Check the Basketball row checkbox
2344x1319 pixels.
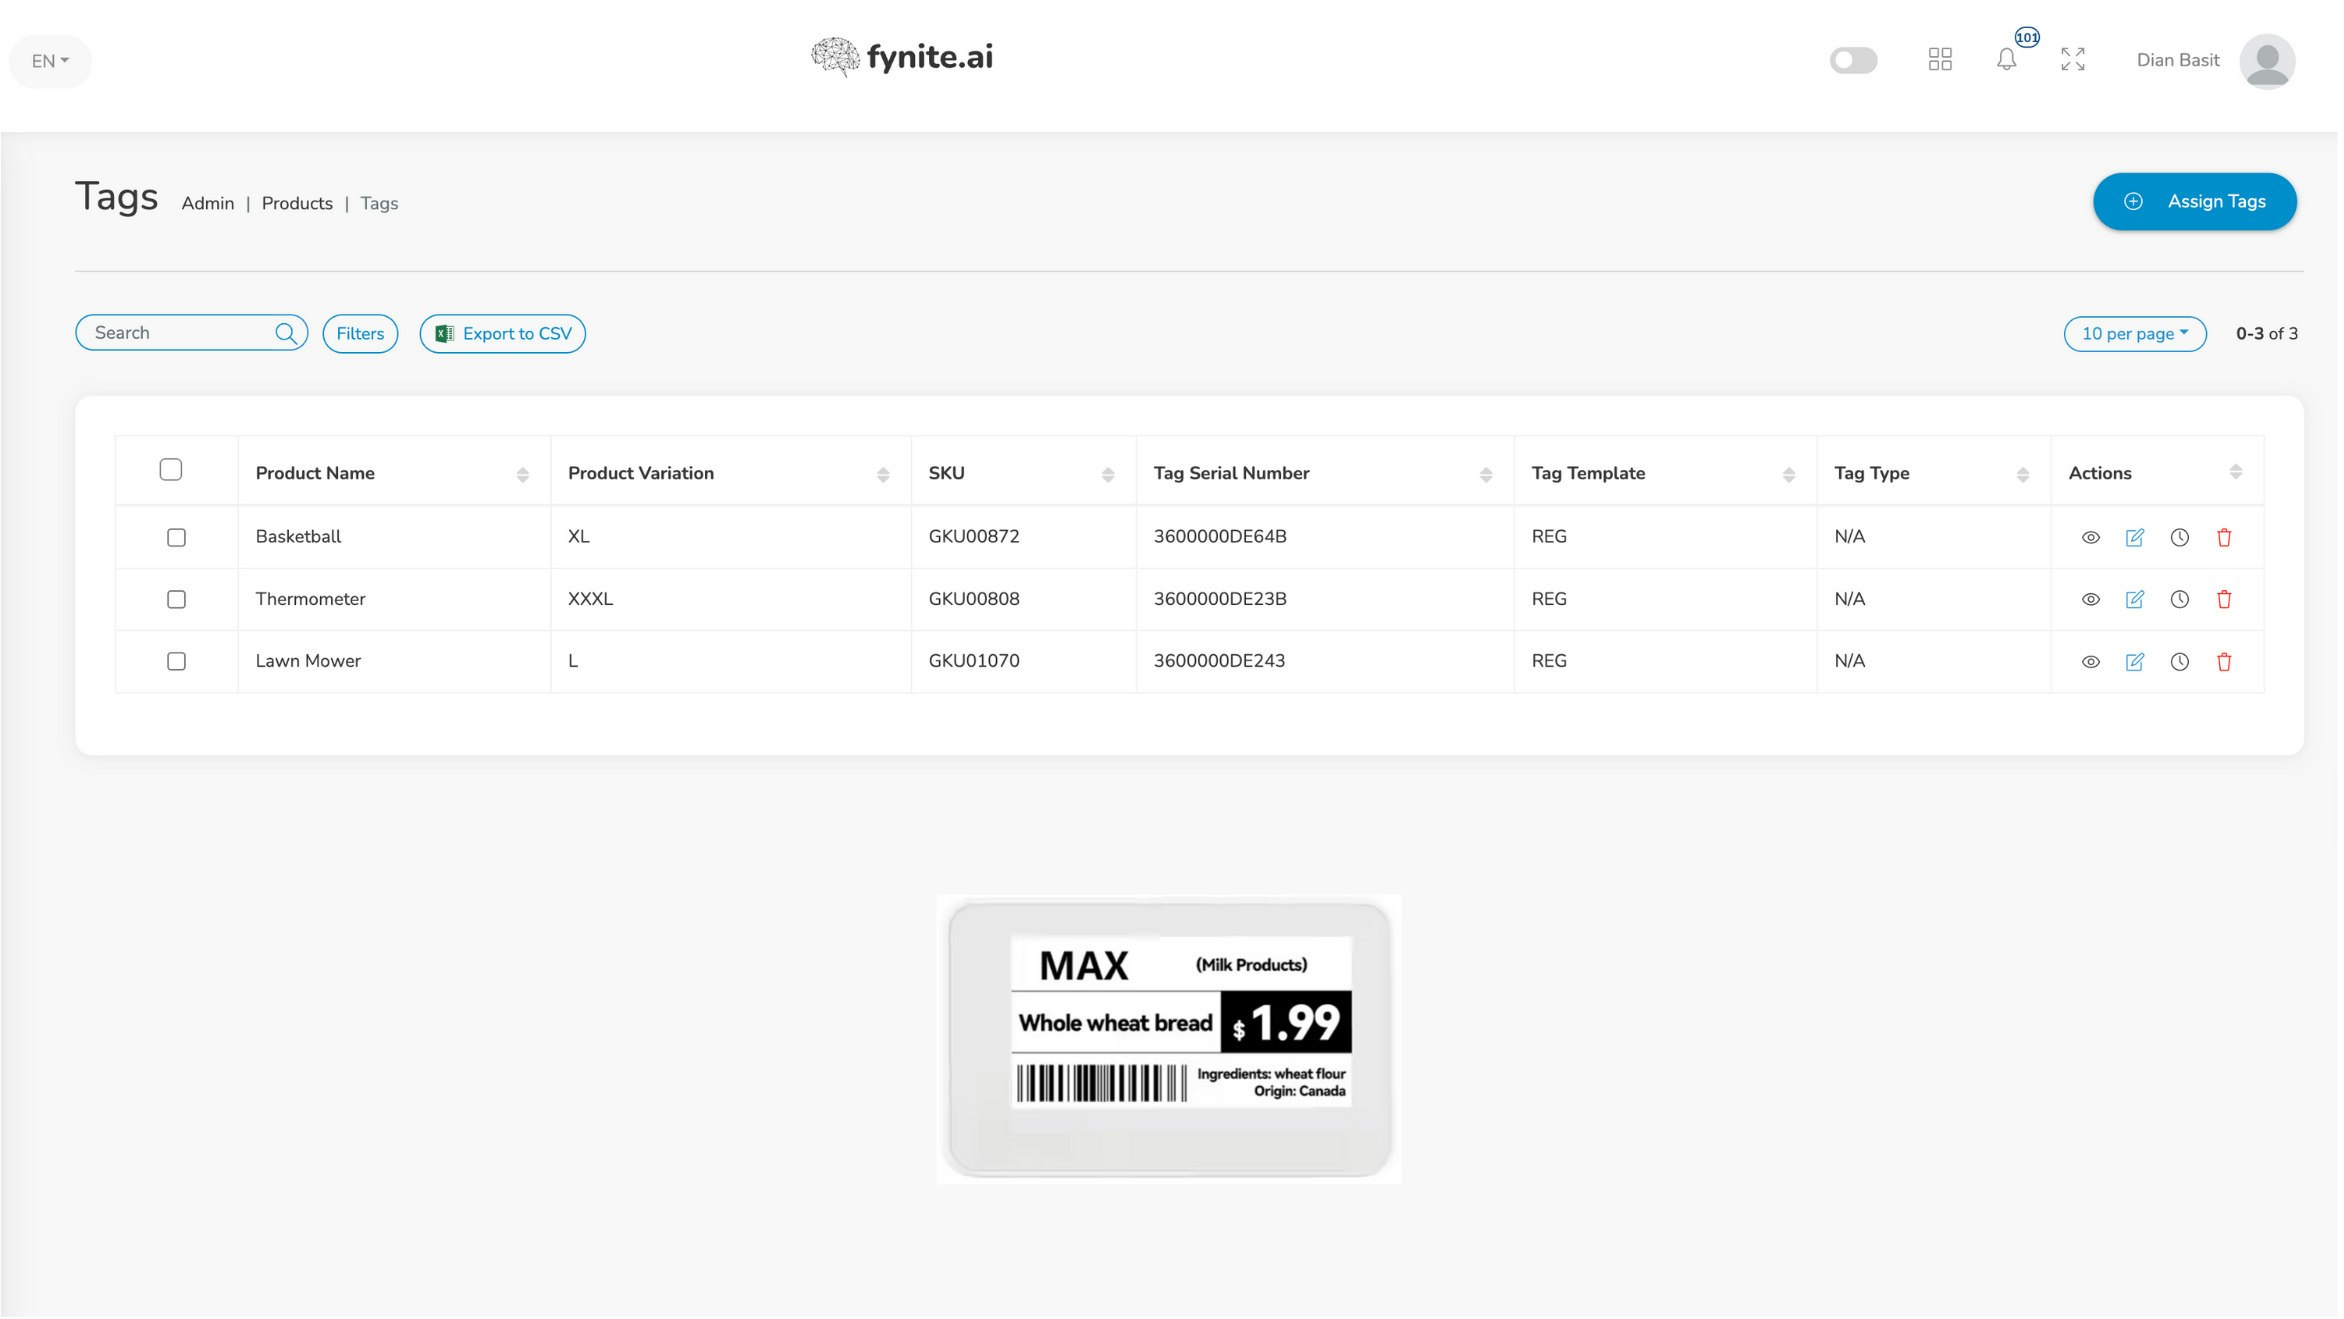pyautogui.click(x=177, y=538)
